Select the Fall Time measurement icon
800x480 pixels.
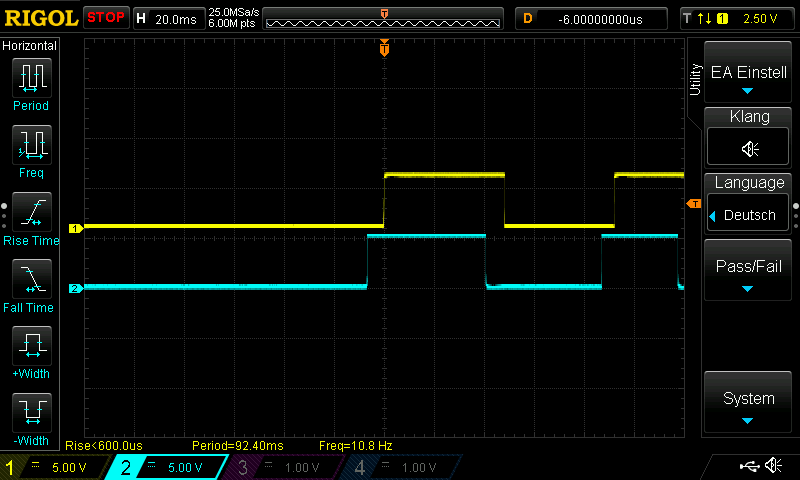click(32, 279)
